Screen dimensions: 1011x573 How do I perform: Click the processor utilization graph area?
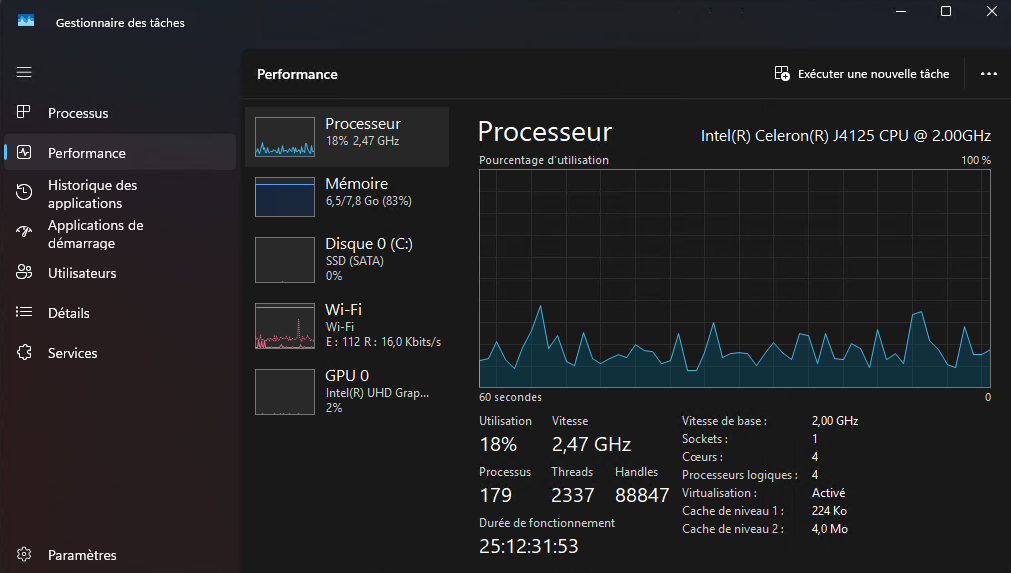coord(734,278)
